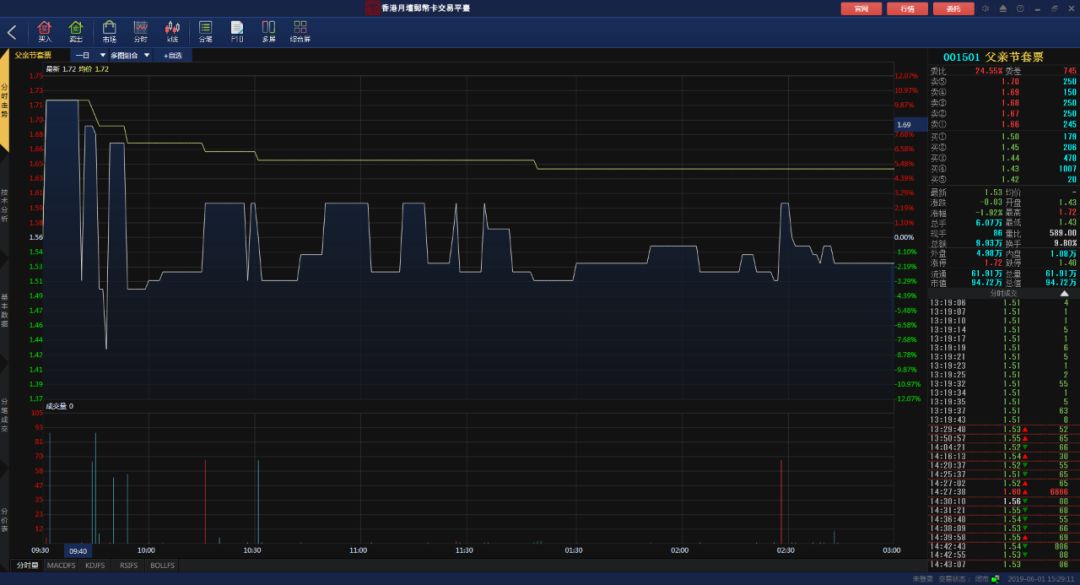Image resolution: width=1080 pixels, height=585 pixels.
Task: Click the 11:00 time axis label
Action: 358,551
